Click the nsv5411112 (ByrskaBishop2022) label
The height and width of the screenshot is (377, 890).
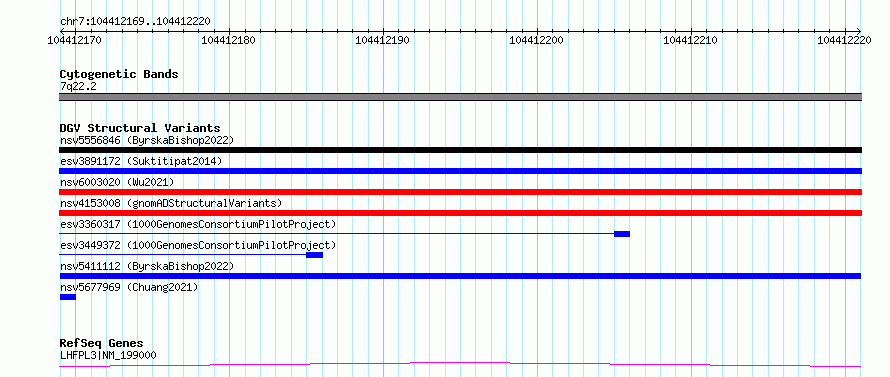coord(147,266)
